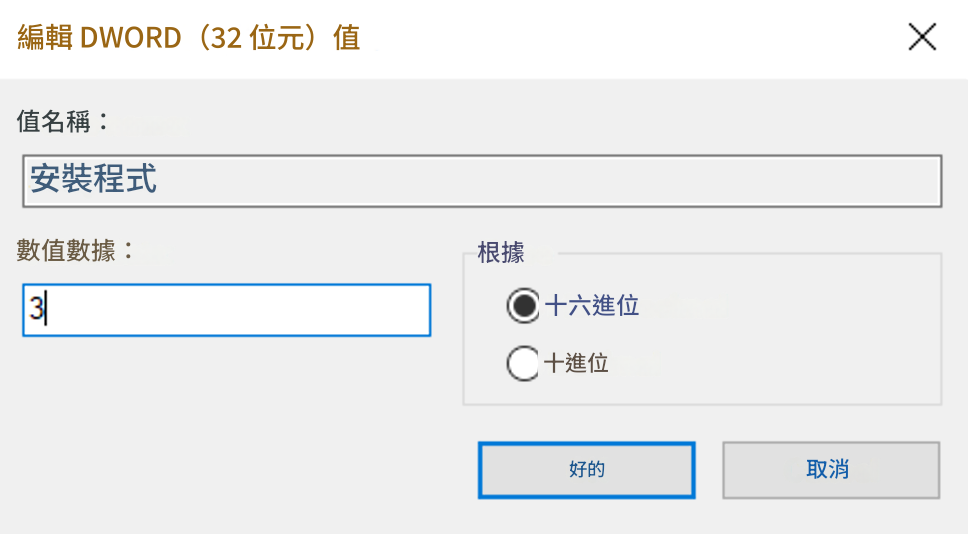Click the 值名稱 field box
The width and height of the screenshot is (968, 534).
(481, 181)
